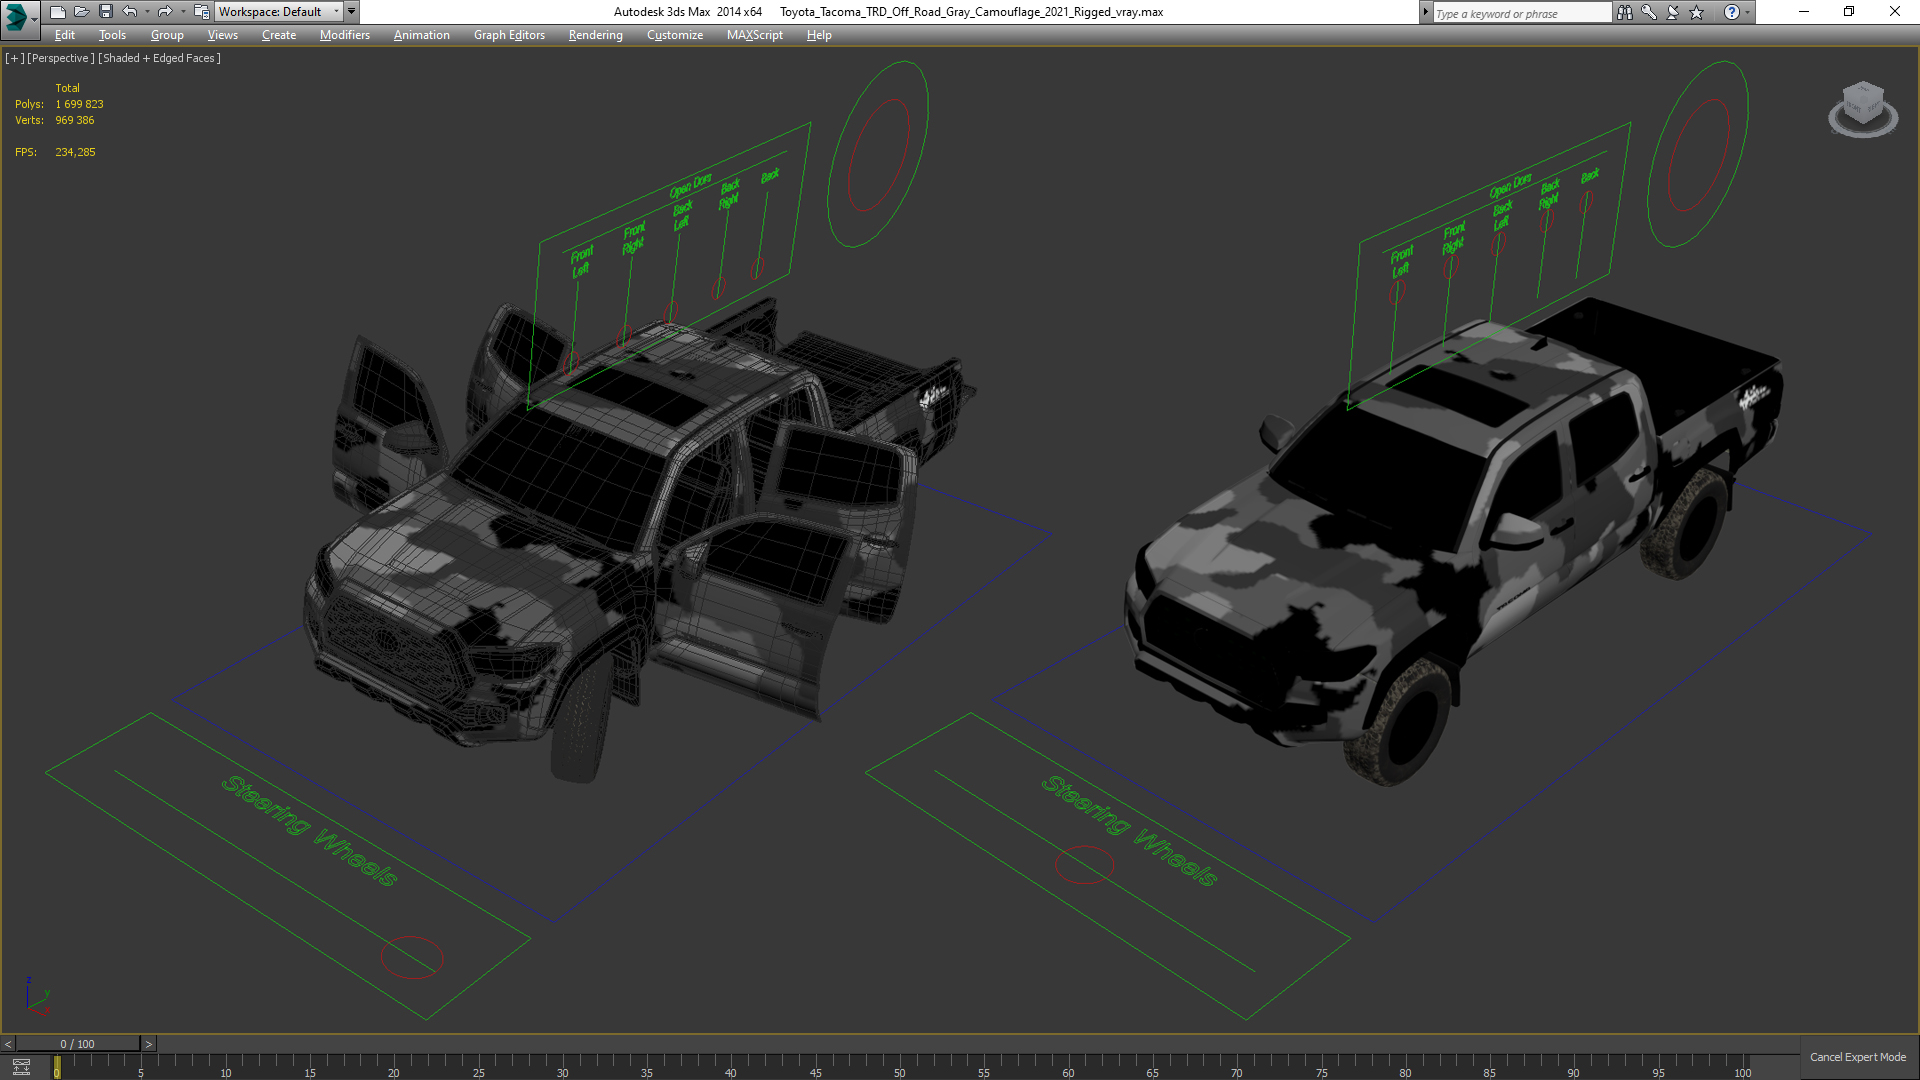Screen dimensions: 1920x1080
Task: Save the scene with floppy disk icon
Action: pyautogui.click(x=106, y=12)
